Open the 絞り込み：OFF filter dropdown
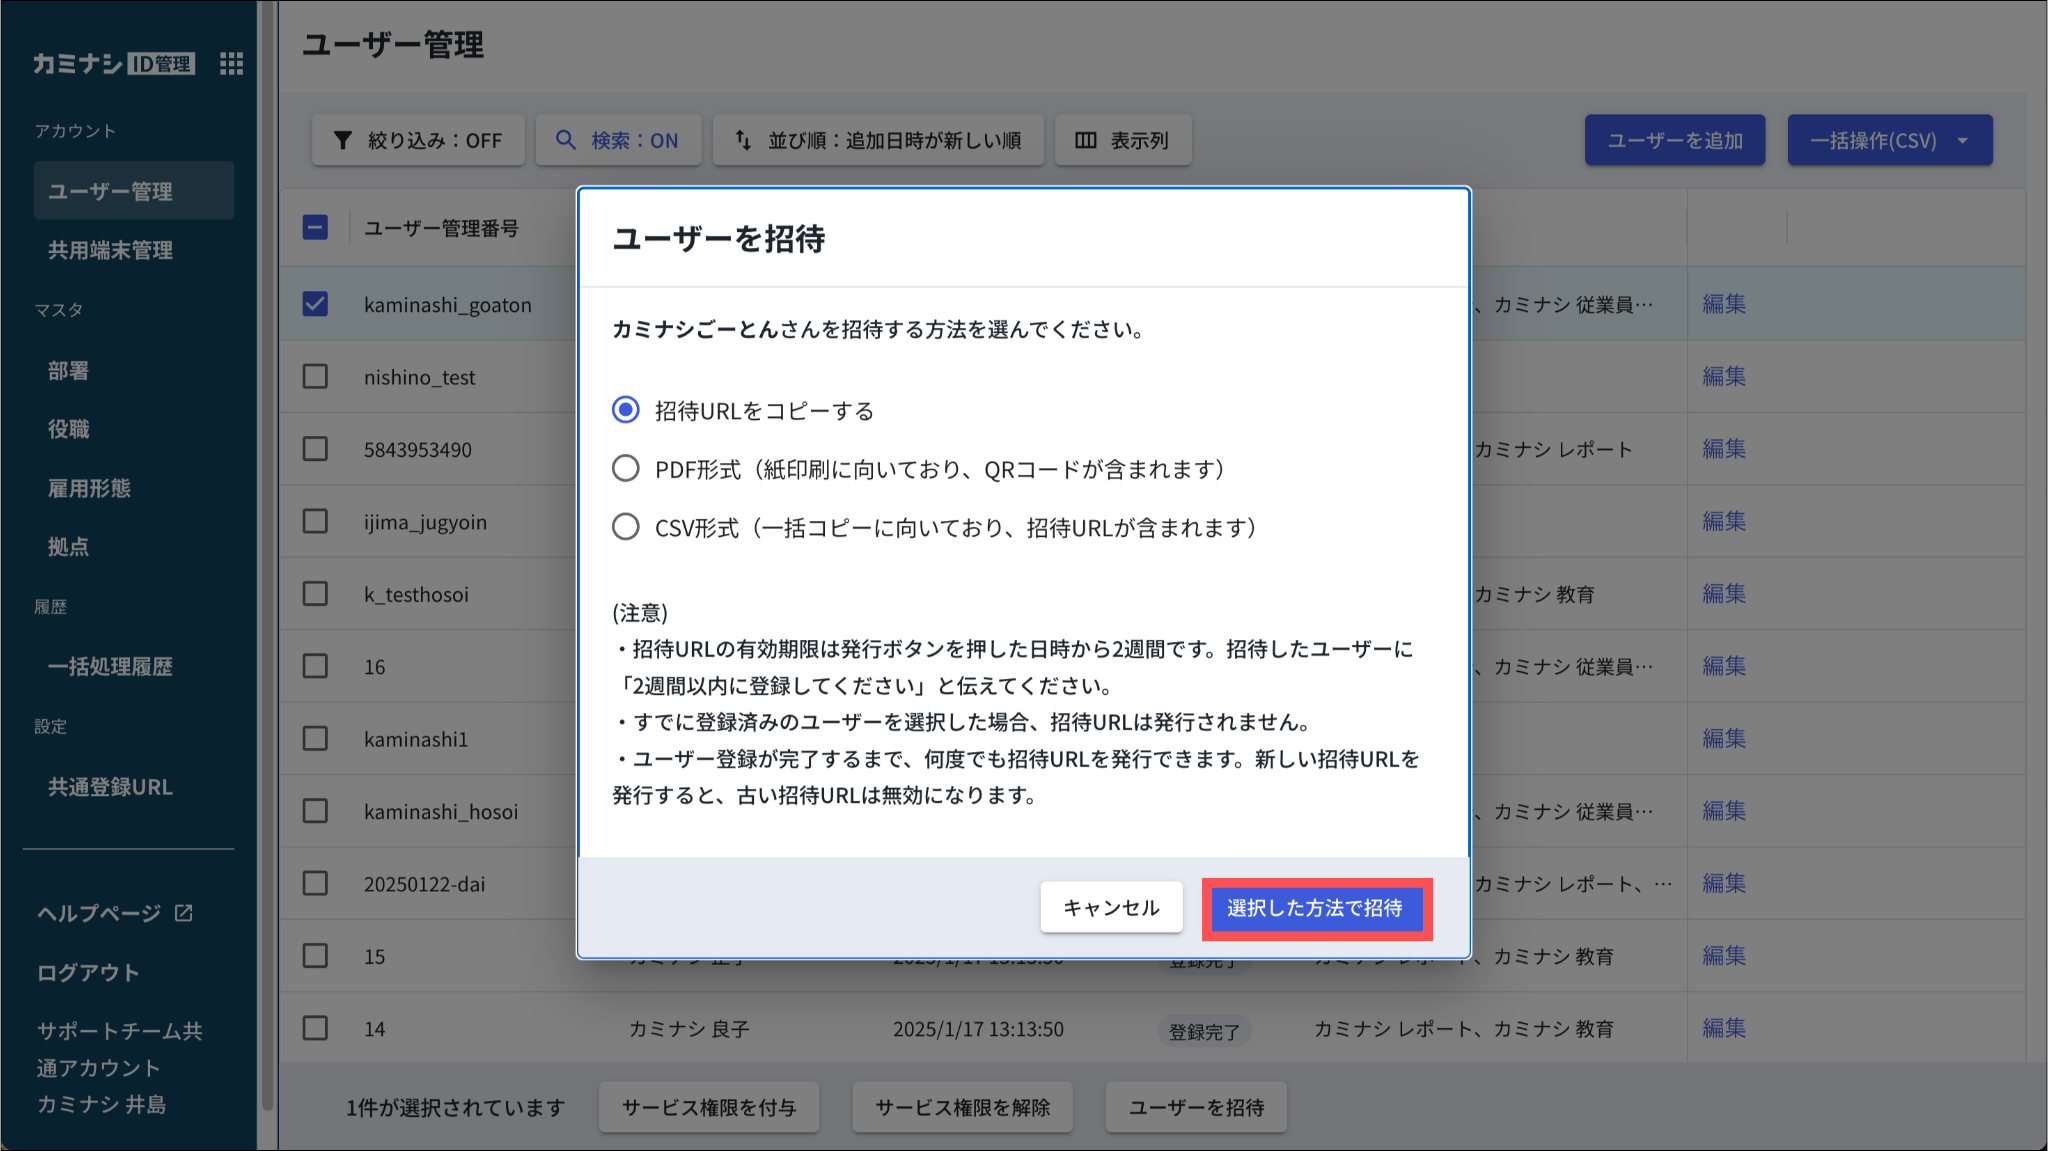Viewport: 2048px width, 1151px height. tap(418, 140)
